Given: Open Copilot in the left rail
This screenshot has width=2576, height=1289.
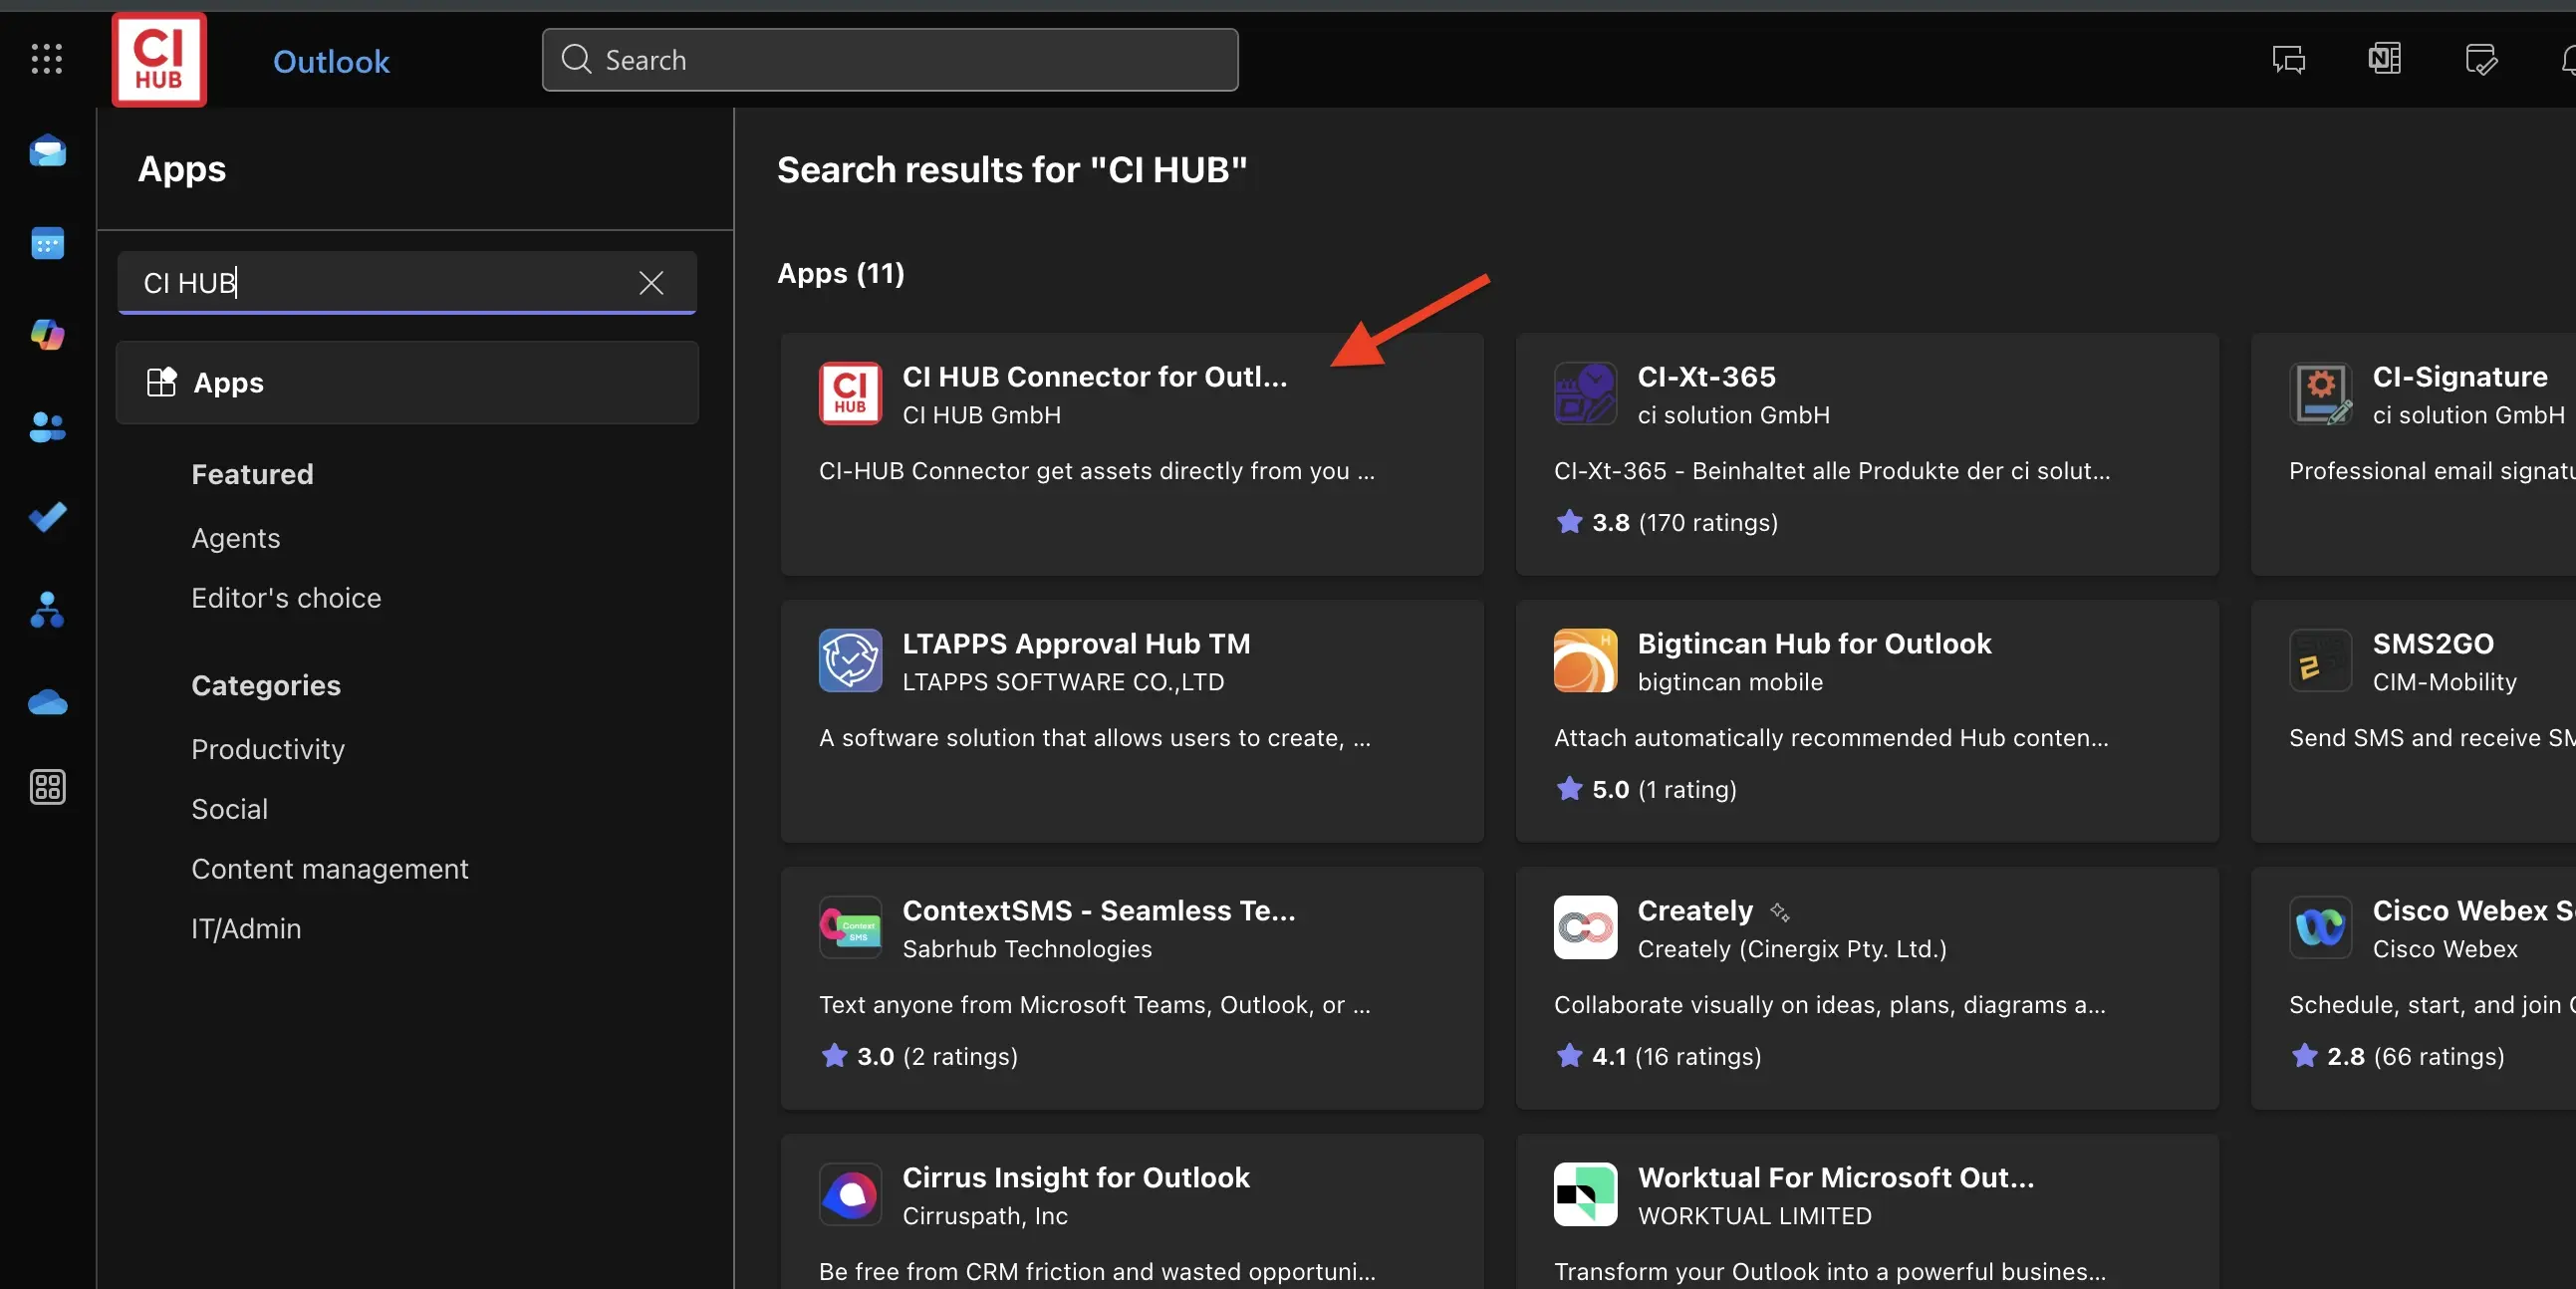Looking at the screenshot, I should (x=47, y=334).
